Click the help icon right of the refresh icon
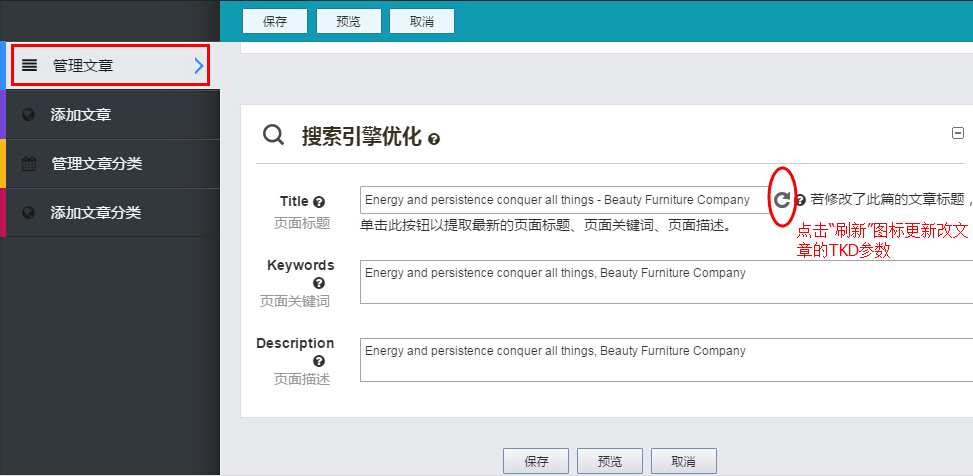The width and height of the screenshot is (973, 476). coord(800,200)
